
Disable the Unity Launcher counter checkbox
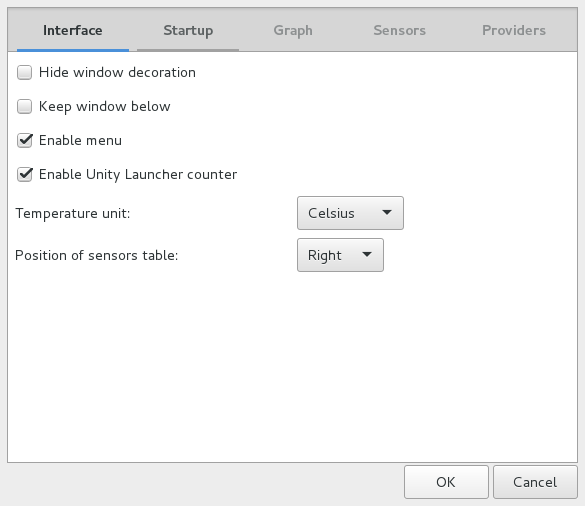coord(25,175)
